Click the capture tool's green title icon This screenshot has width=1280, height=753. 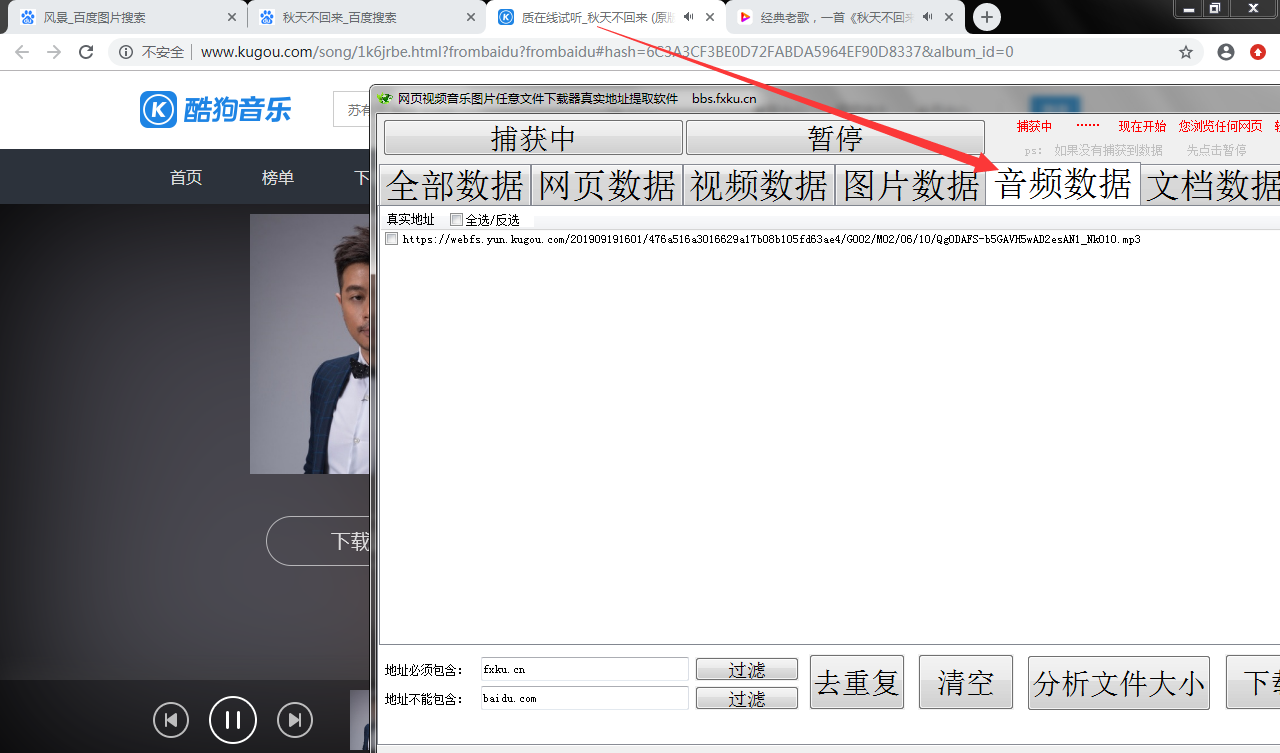(x=385, y=98)
